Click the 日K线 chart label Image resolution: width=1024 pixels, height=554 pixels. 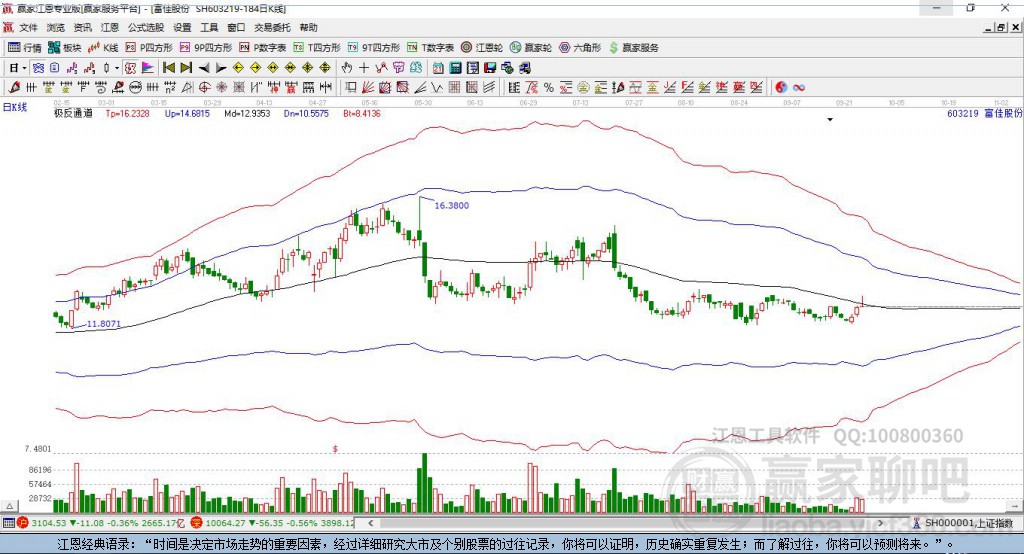pos(15,107)
